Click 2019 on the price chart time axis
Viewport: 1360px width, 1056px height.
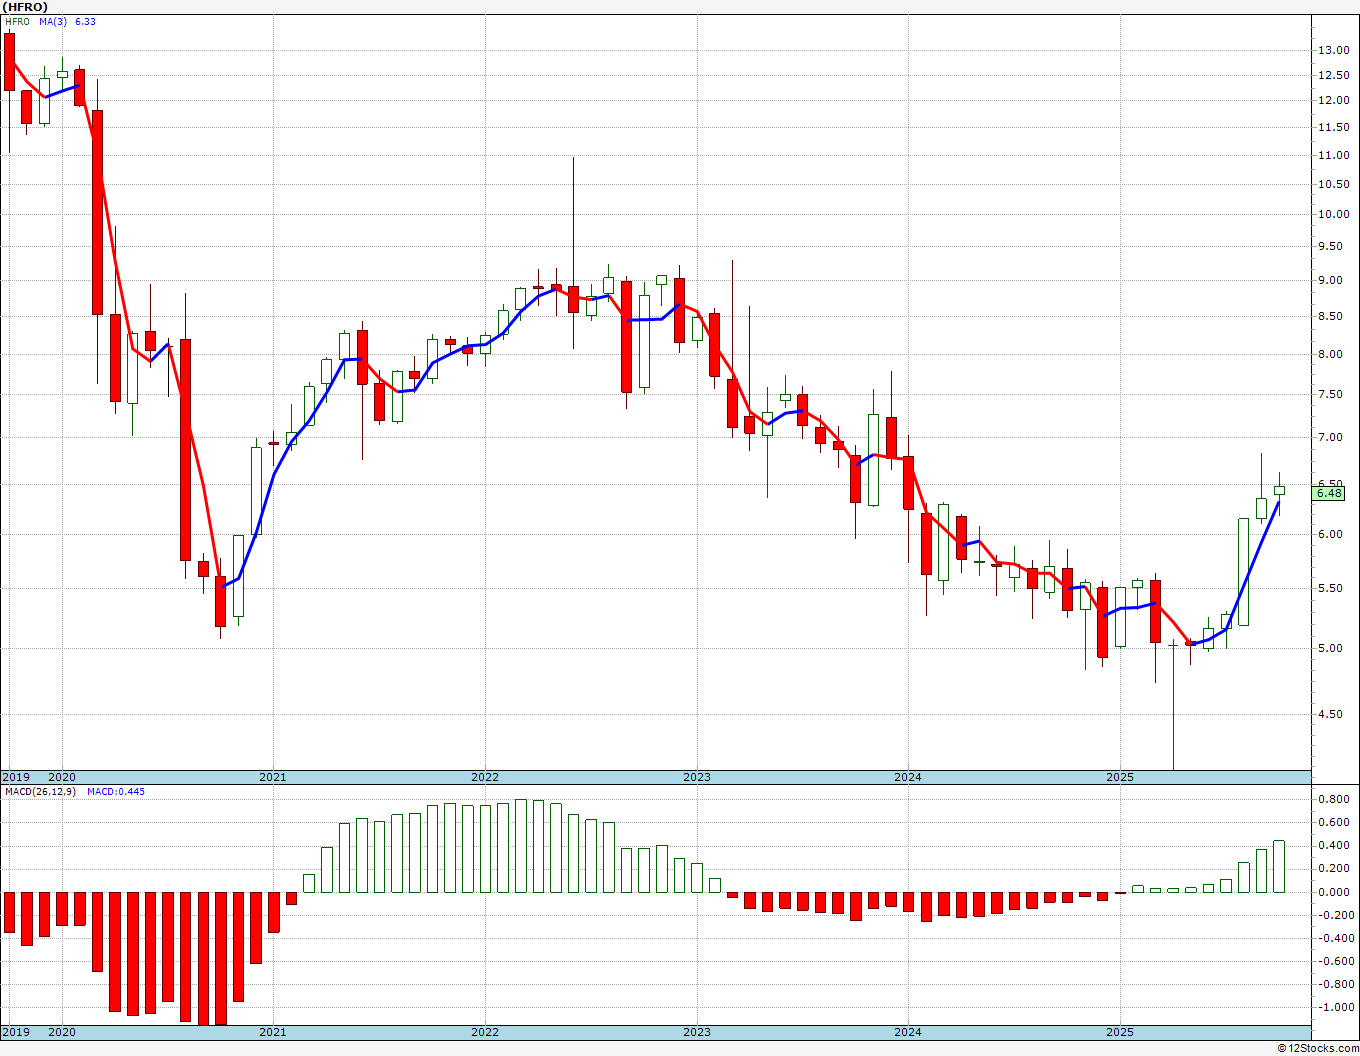click(15, 777)
